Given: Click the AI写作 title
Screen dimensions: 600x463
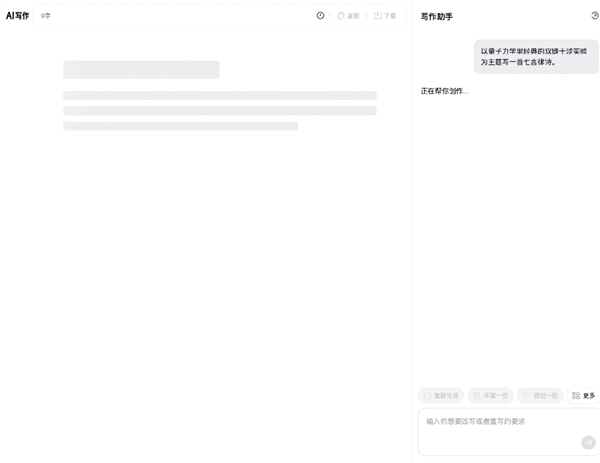Looking at the screenshot, I should (x=18, y=16).
